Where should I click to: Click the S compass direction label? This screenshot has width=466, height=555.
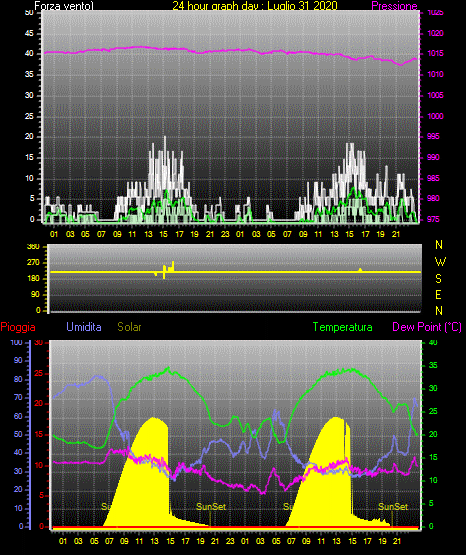click(x=438, y=279)
